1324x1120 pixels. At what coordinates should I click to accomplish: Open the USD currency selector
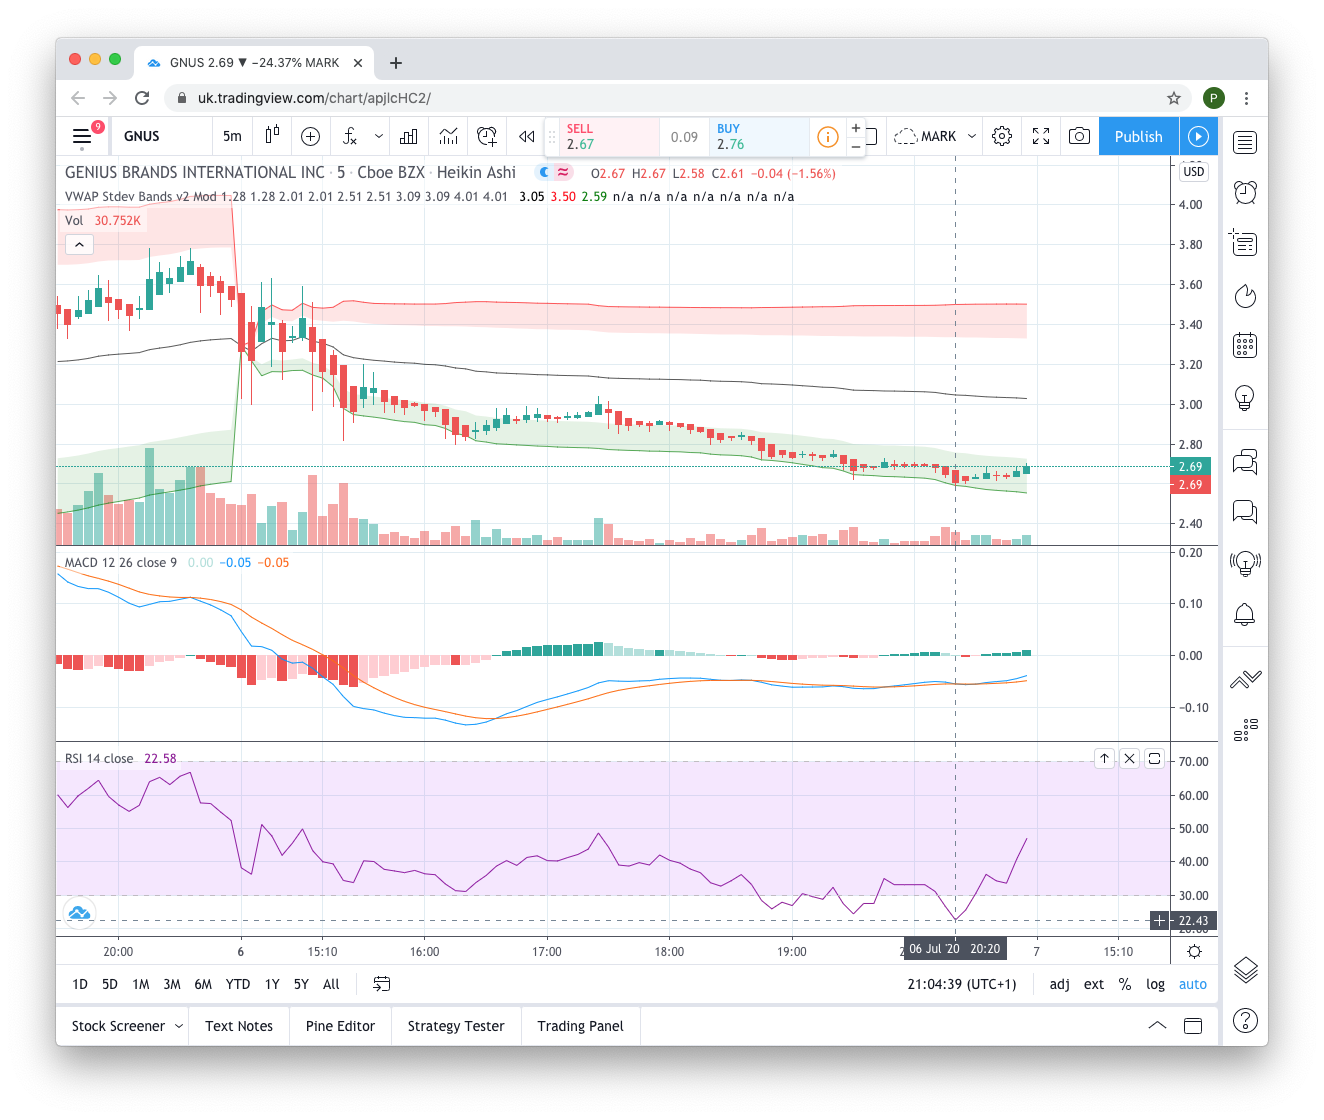click(x=1194, y=172)
